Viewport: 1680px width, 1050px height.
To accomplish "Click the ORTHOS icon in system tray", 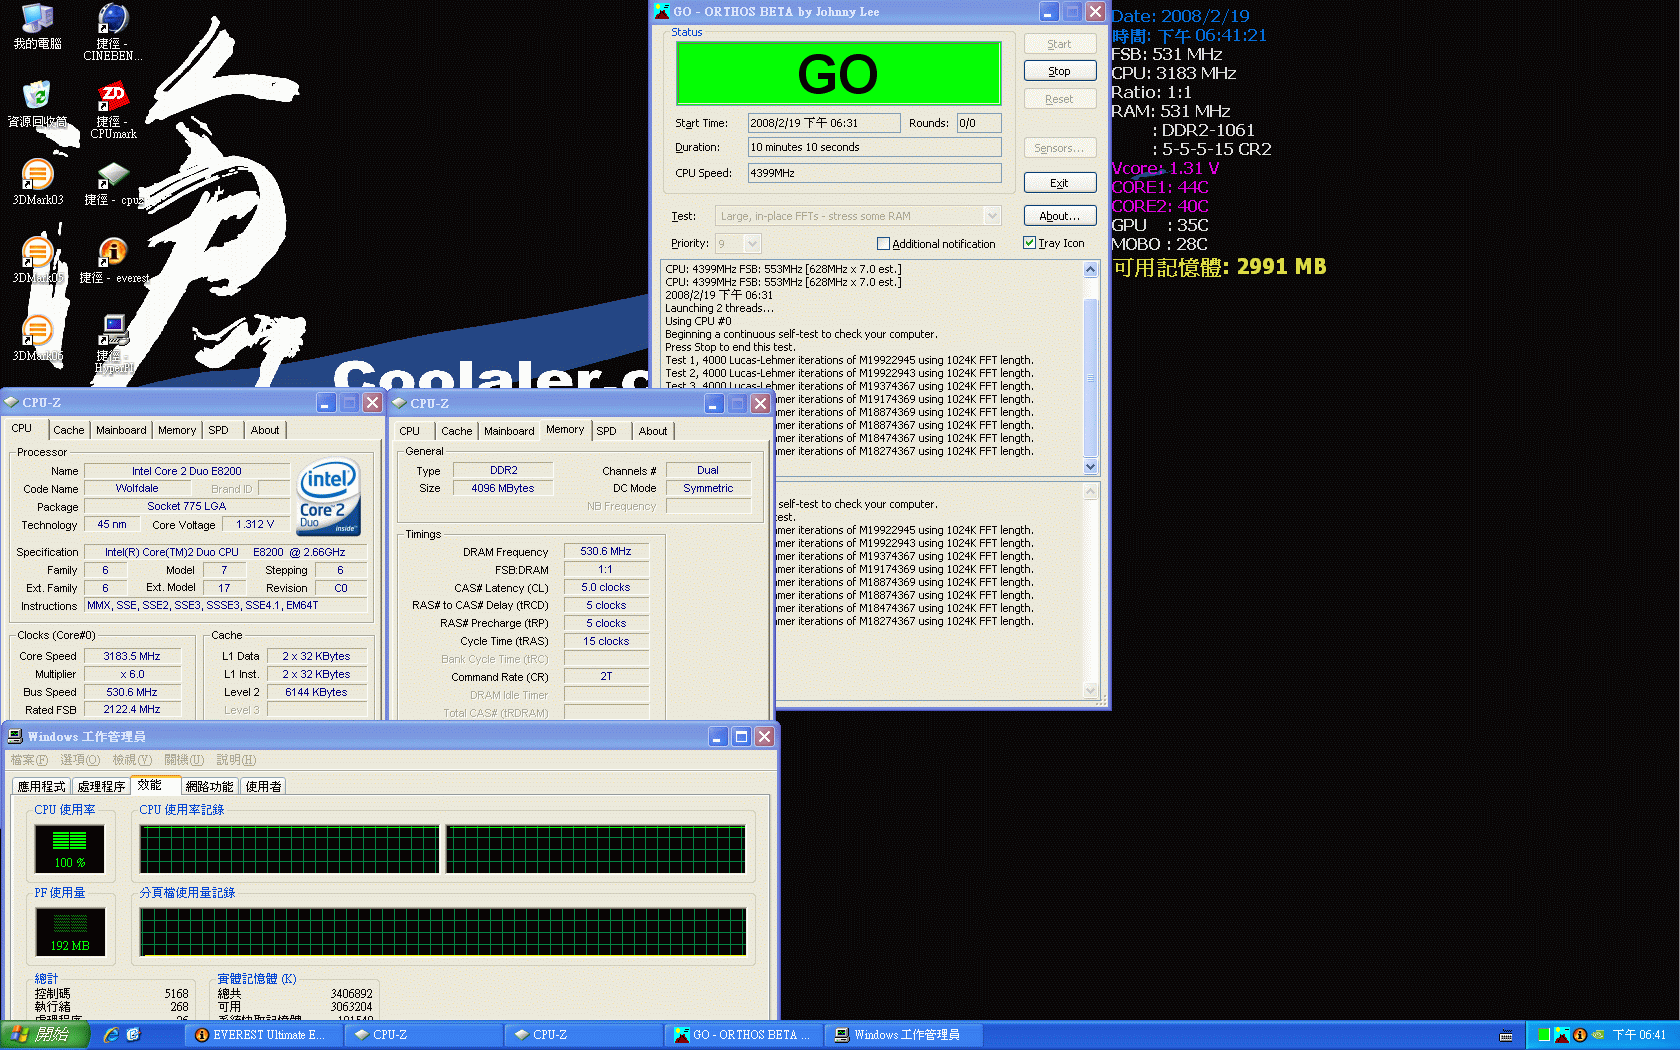I will pyautogui.click(x=1561, y=1035).
